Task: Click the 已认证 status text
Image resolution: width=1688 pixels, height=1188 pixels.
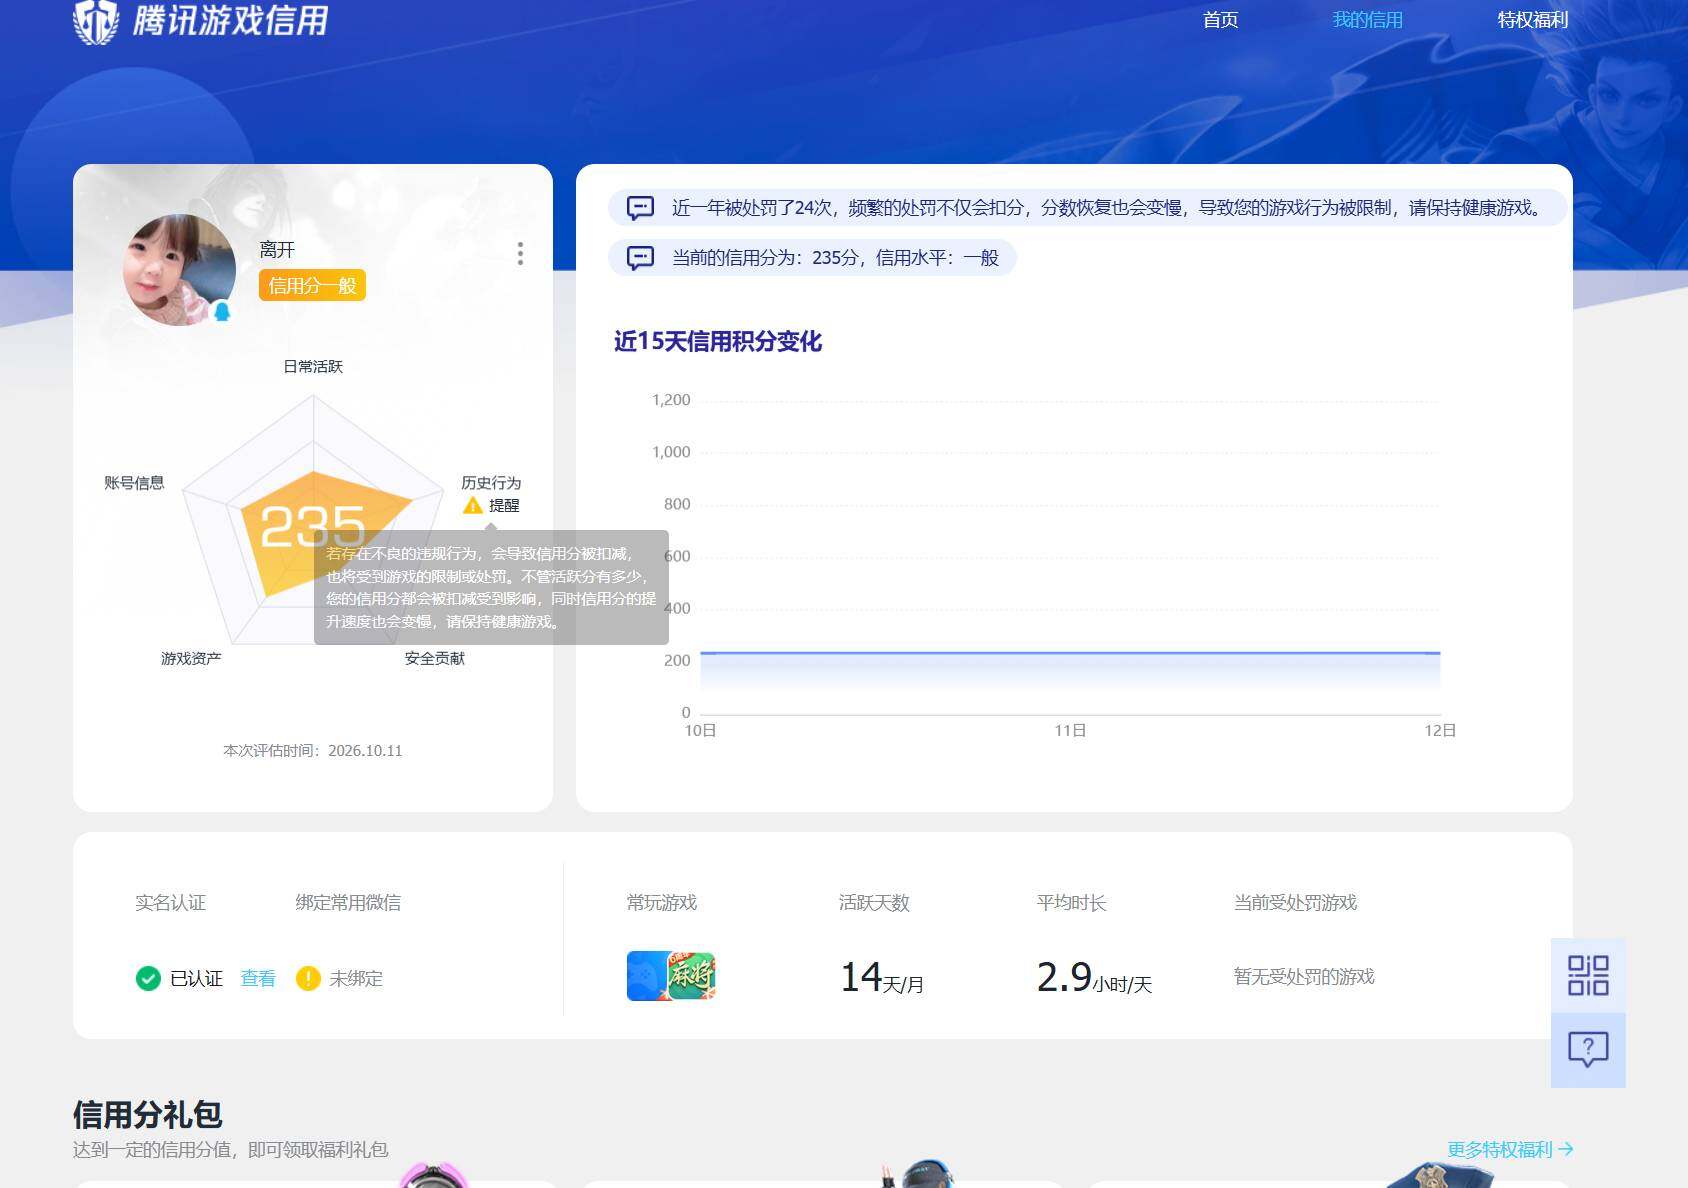Action: (x=196, y=978)
